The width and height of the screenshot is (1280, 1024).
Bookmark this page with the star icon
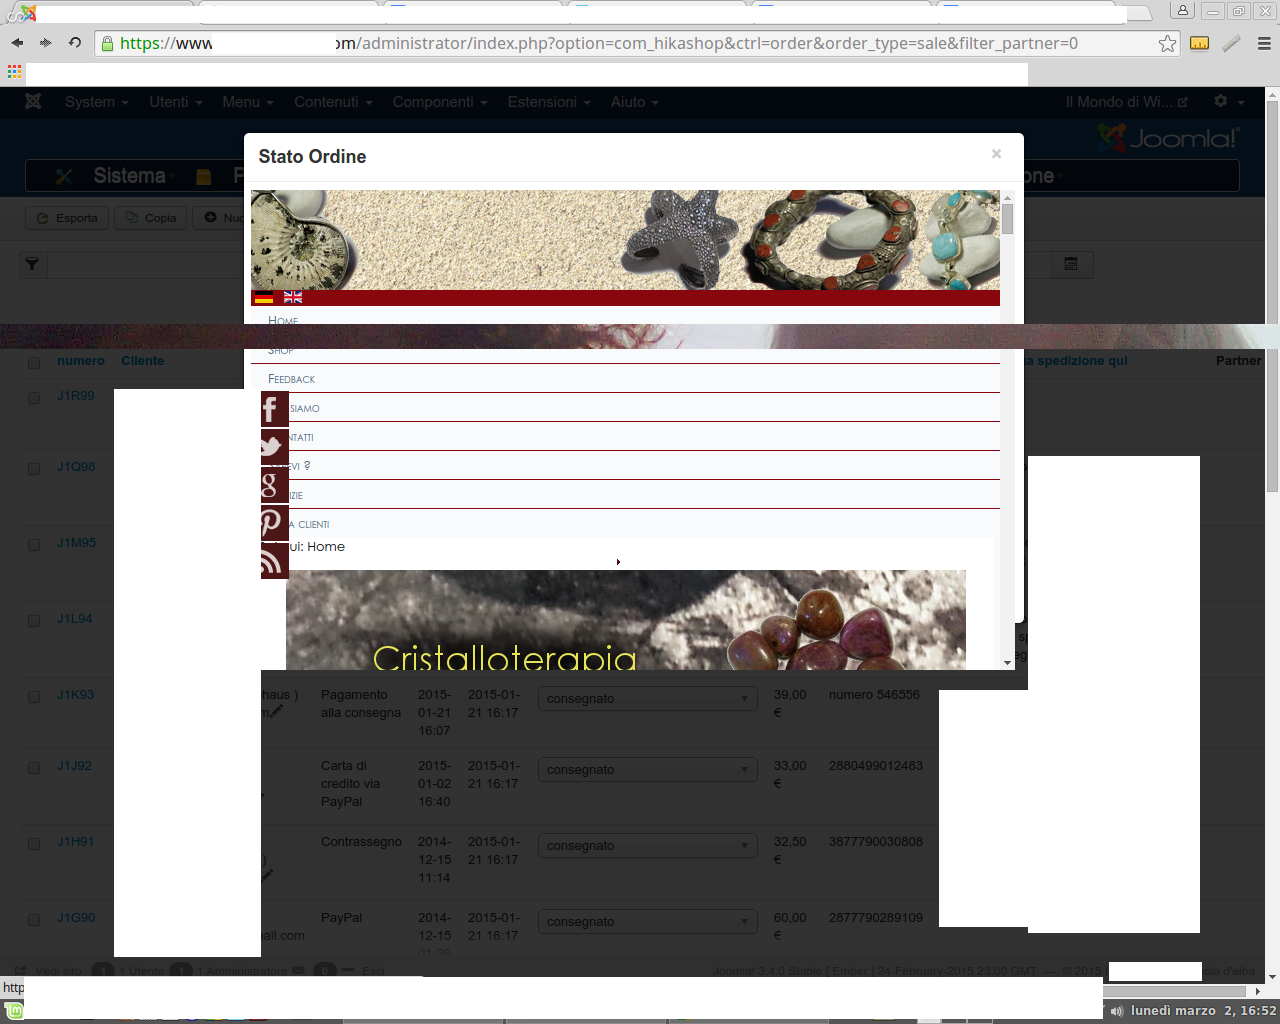click(1167, 43)
